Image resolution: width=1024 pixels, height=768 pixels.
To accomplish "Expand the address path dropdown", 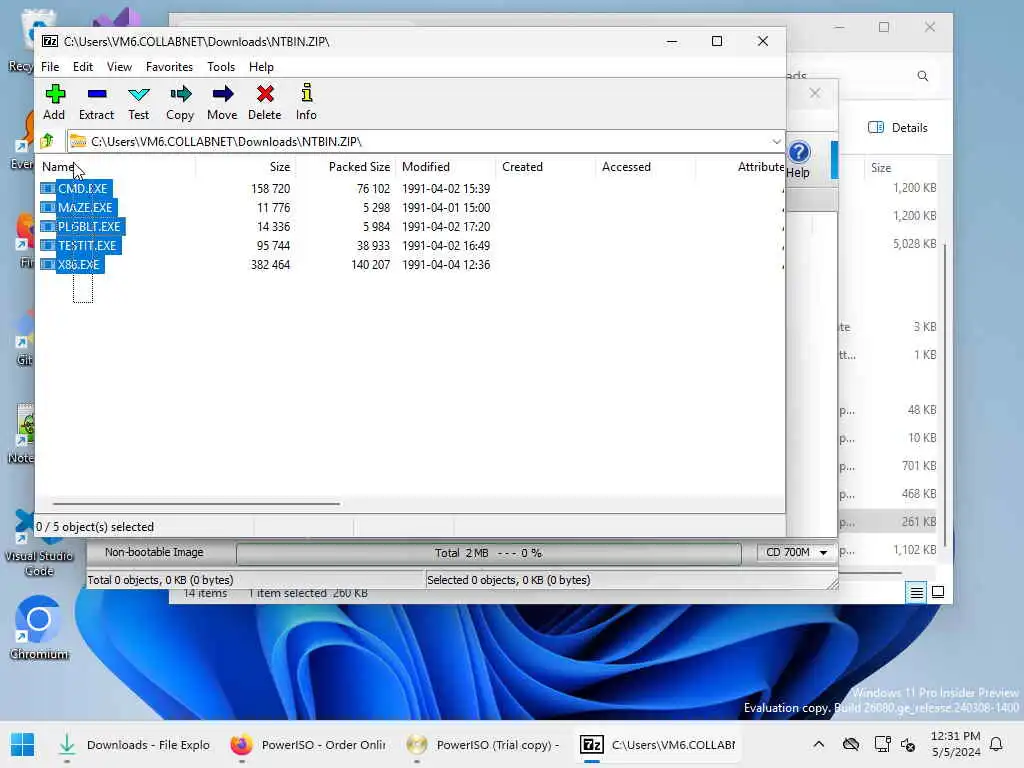I will (x=776, y=141).
